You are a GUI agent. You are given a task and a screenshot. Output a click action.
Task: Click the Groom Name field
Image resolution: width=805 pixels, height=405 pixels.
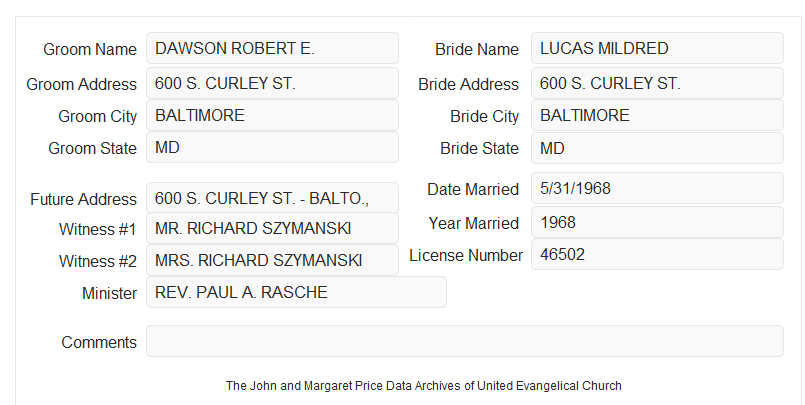tap(272, 48)
